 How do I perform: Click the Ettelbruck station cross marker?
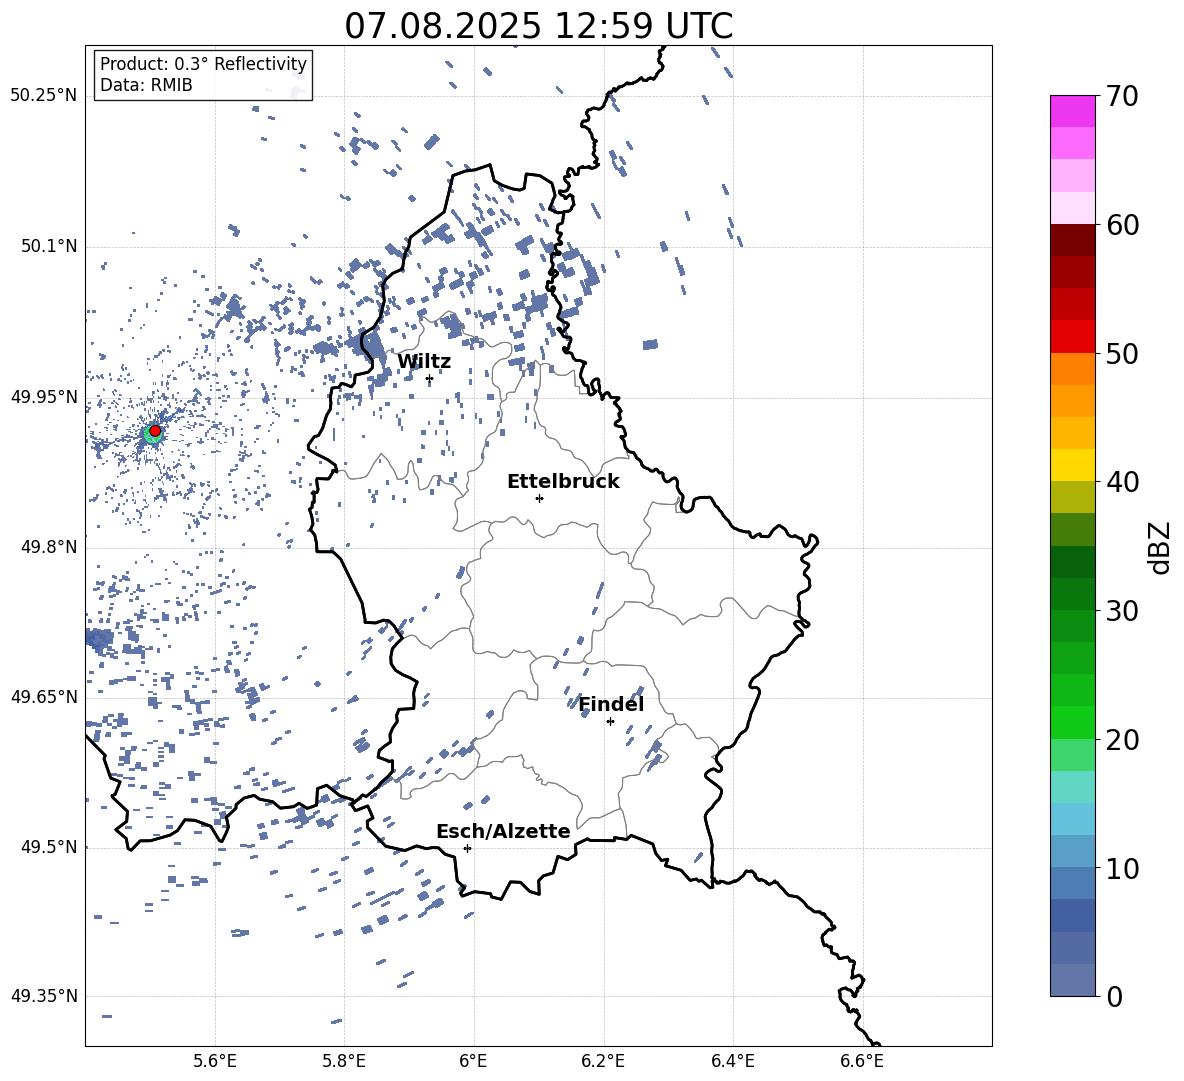point(539,498)
